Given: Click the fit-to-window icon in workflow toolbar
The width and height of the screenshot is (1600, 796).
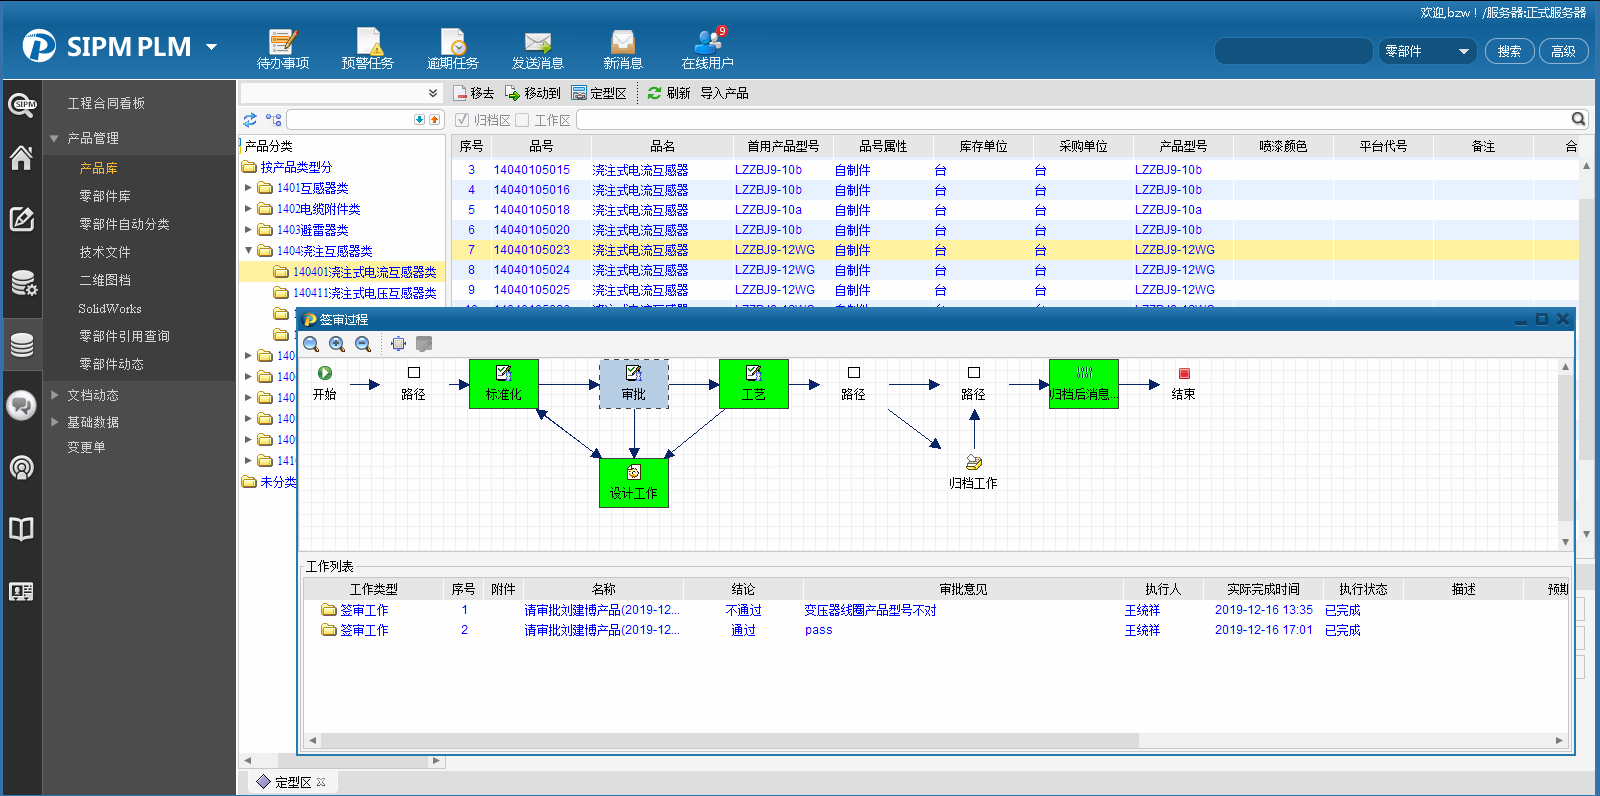Looking at the screenshot, I should click(x=398, y=344).
